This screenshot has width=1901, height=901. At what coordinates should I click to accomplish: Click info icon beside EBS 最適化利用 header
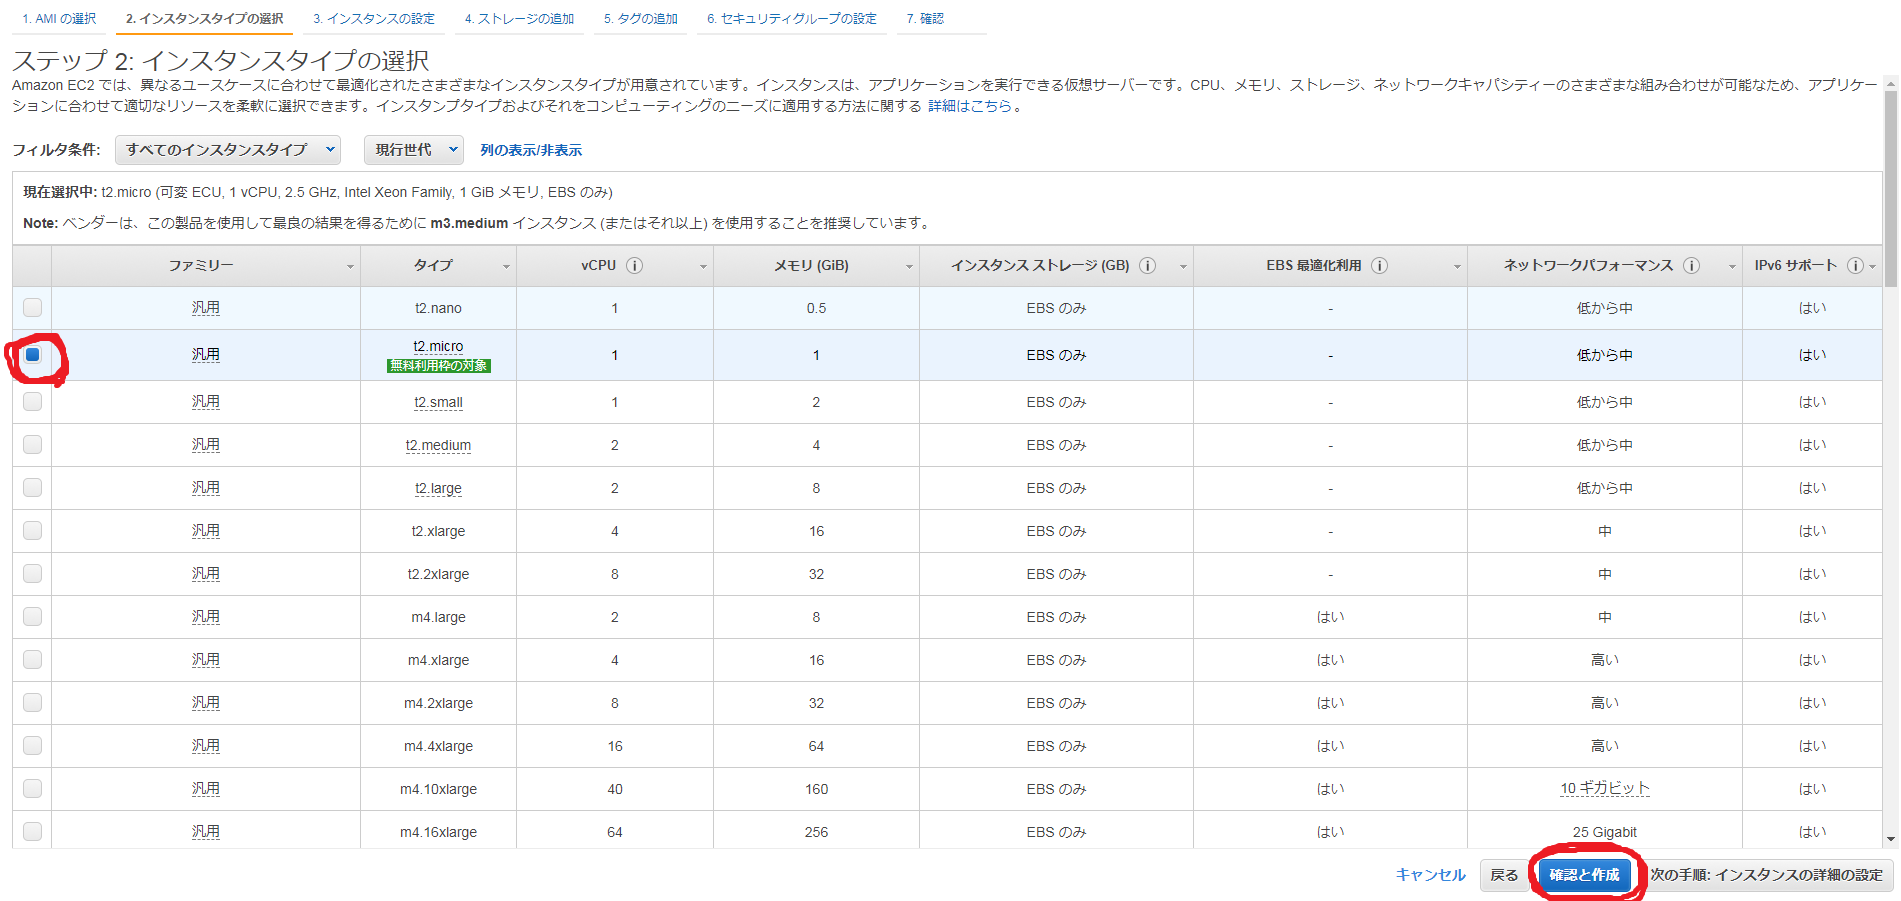(1379, 266)
